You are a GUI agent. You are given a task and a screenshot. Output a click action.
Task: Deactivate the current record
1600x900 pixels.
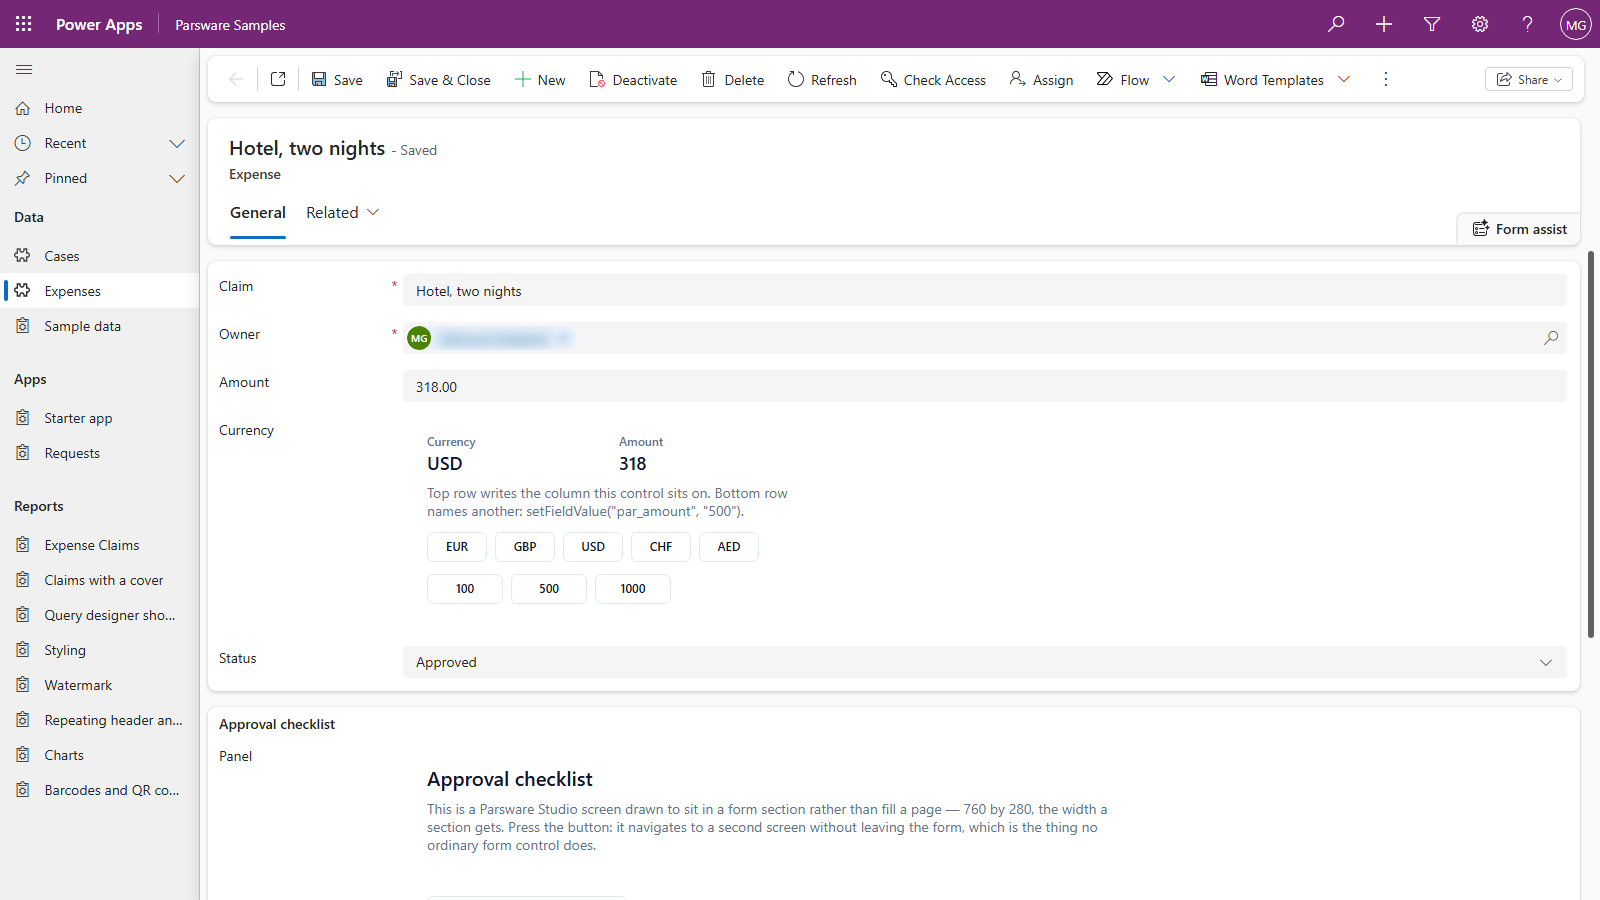click(633, 79)
